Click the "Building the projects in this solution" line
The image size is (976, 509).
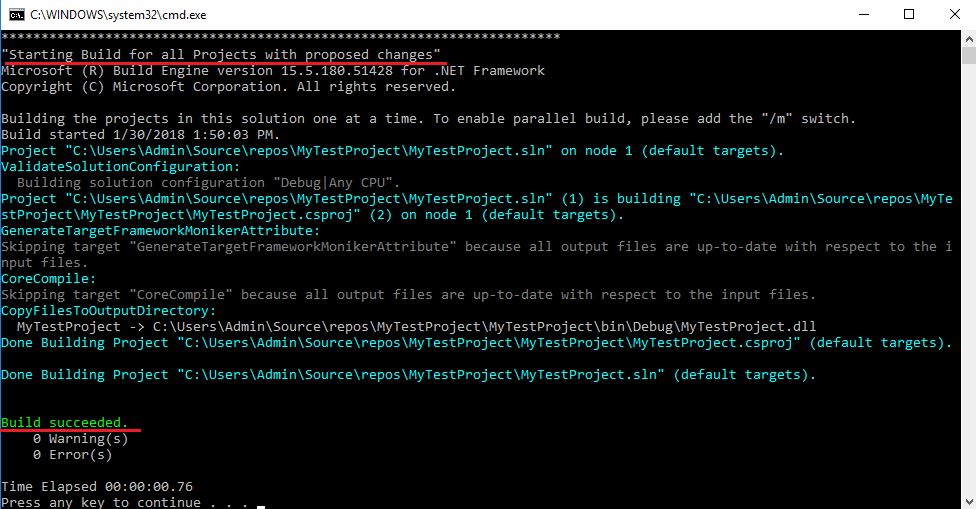click(428, 118)
